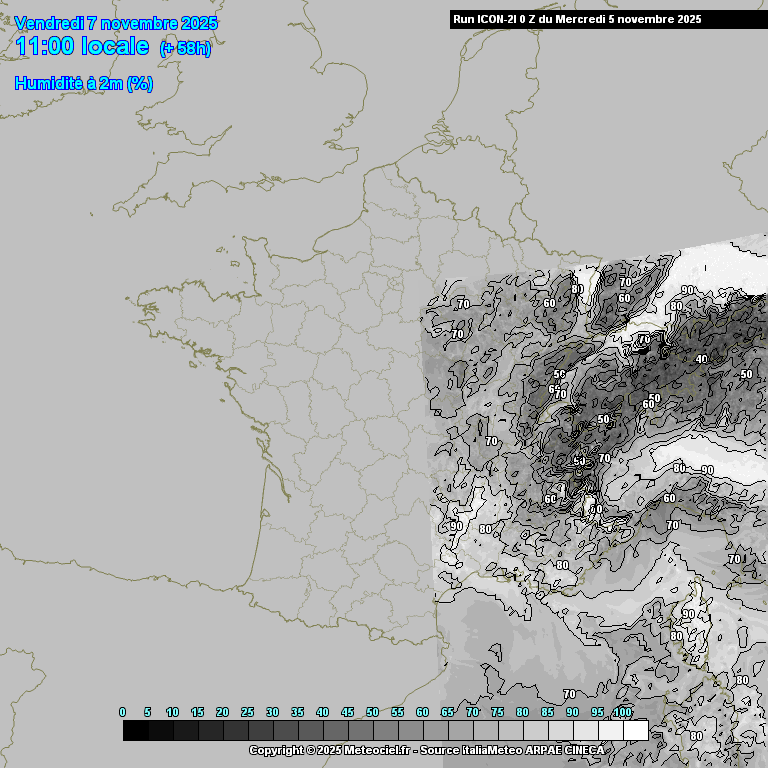Click the legend value label 35
Screen dimensions: 768x768
pyautogui.click(x=297, y=712)
